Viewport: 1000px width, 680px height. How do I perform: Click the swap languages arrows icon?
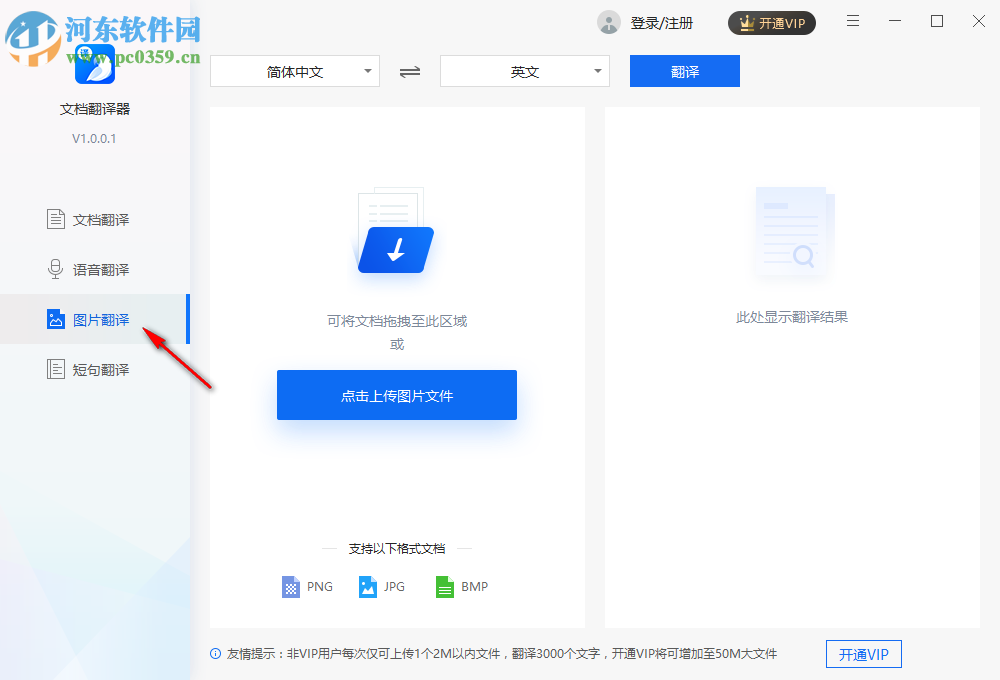point(409,71)
